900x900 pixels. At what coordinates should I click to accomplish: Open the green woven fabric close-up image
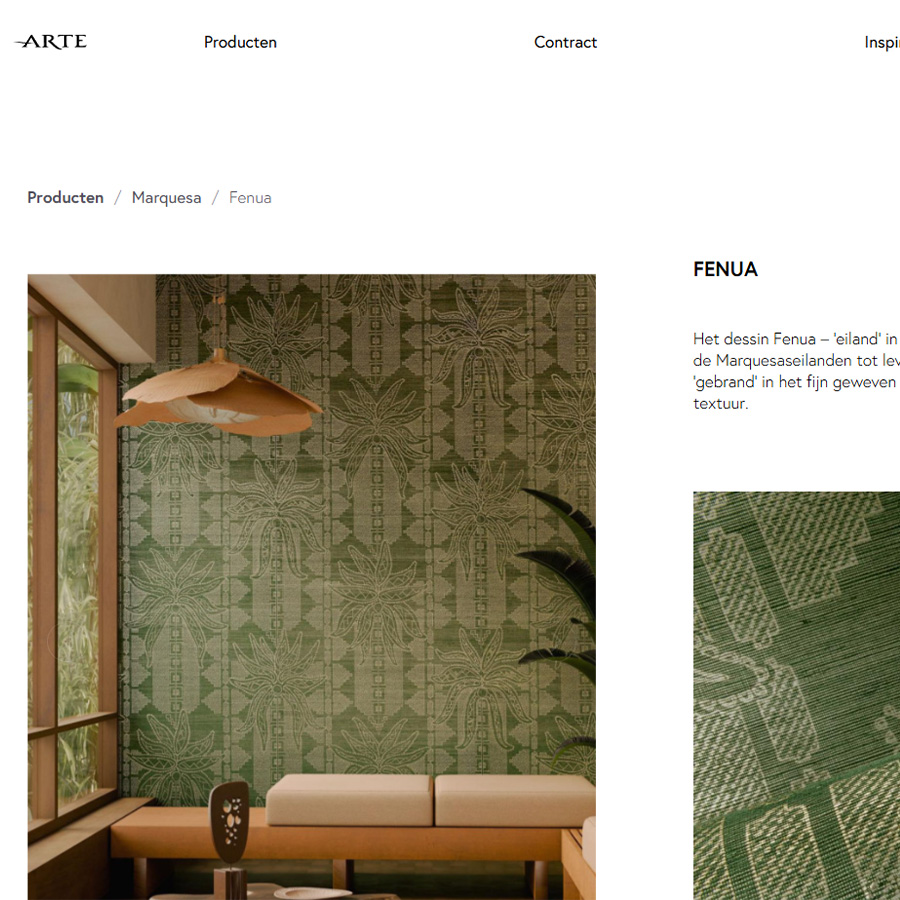click(x=796, y=695)
